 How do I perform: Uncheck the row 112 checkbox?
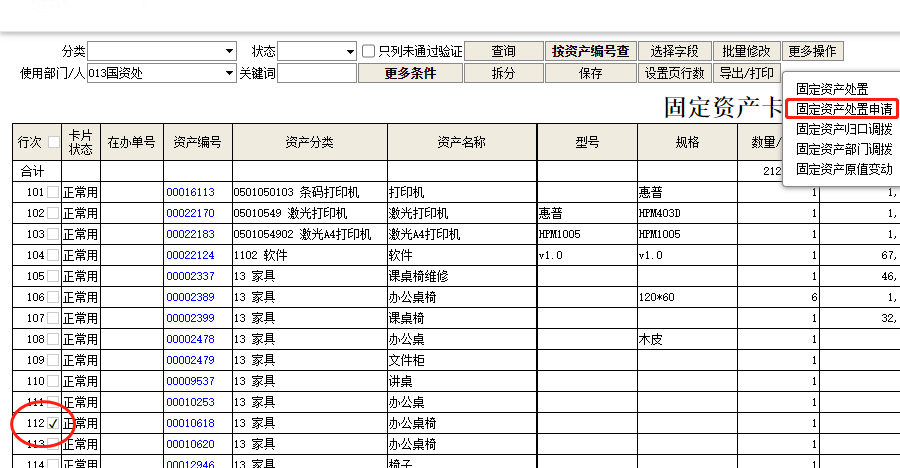(x=53, y=424)
